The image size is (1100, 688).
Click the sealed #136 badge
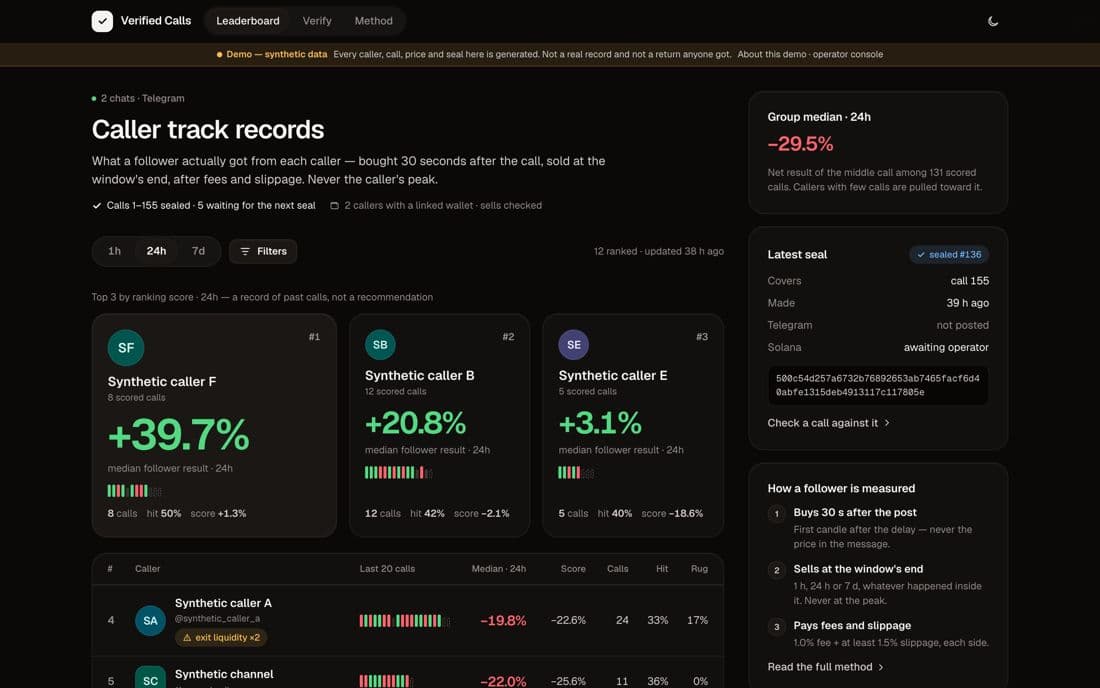point(949,255)
